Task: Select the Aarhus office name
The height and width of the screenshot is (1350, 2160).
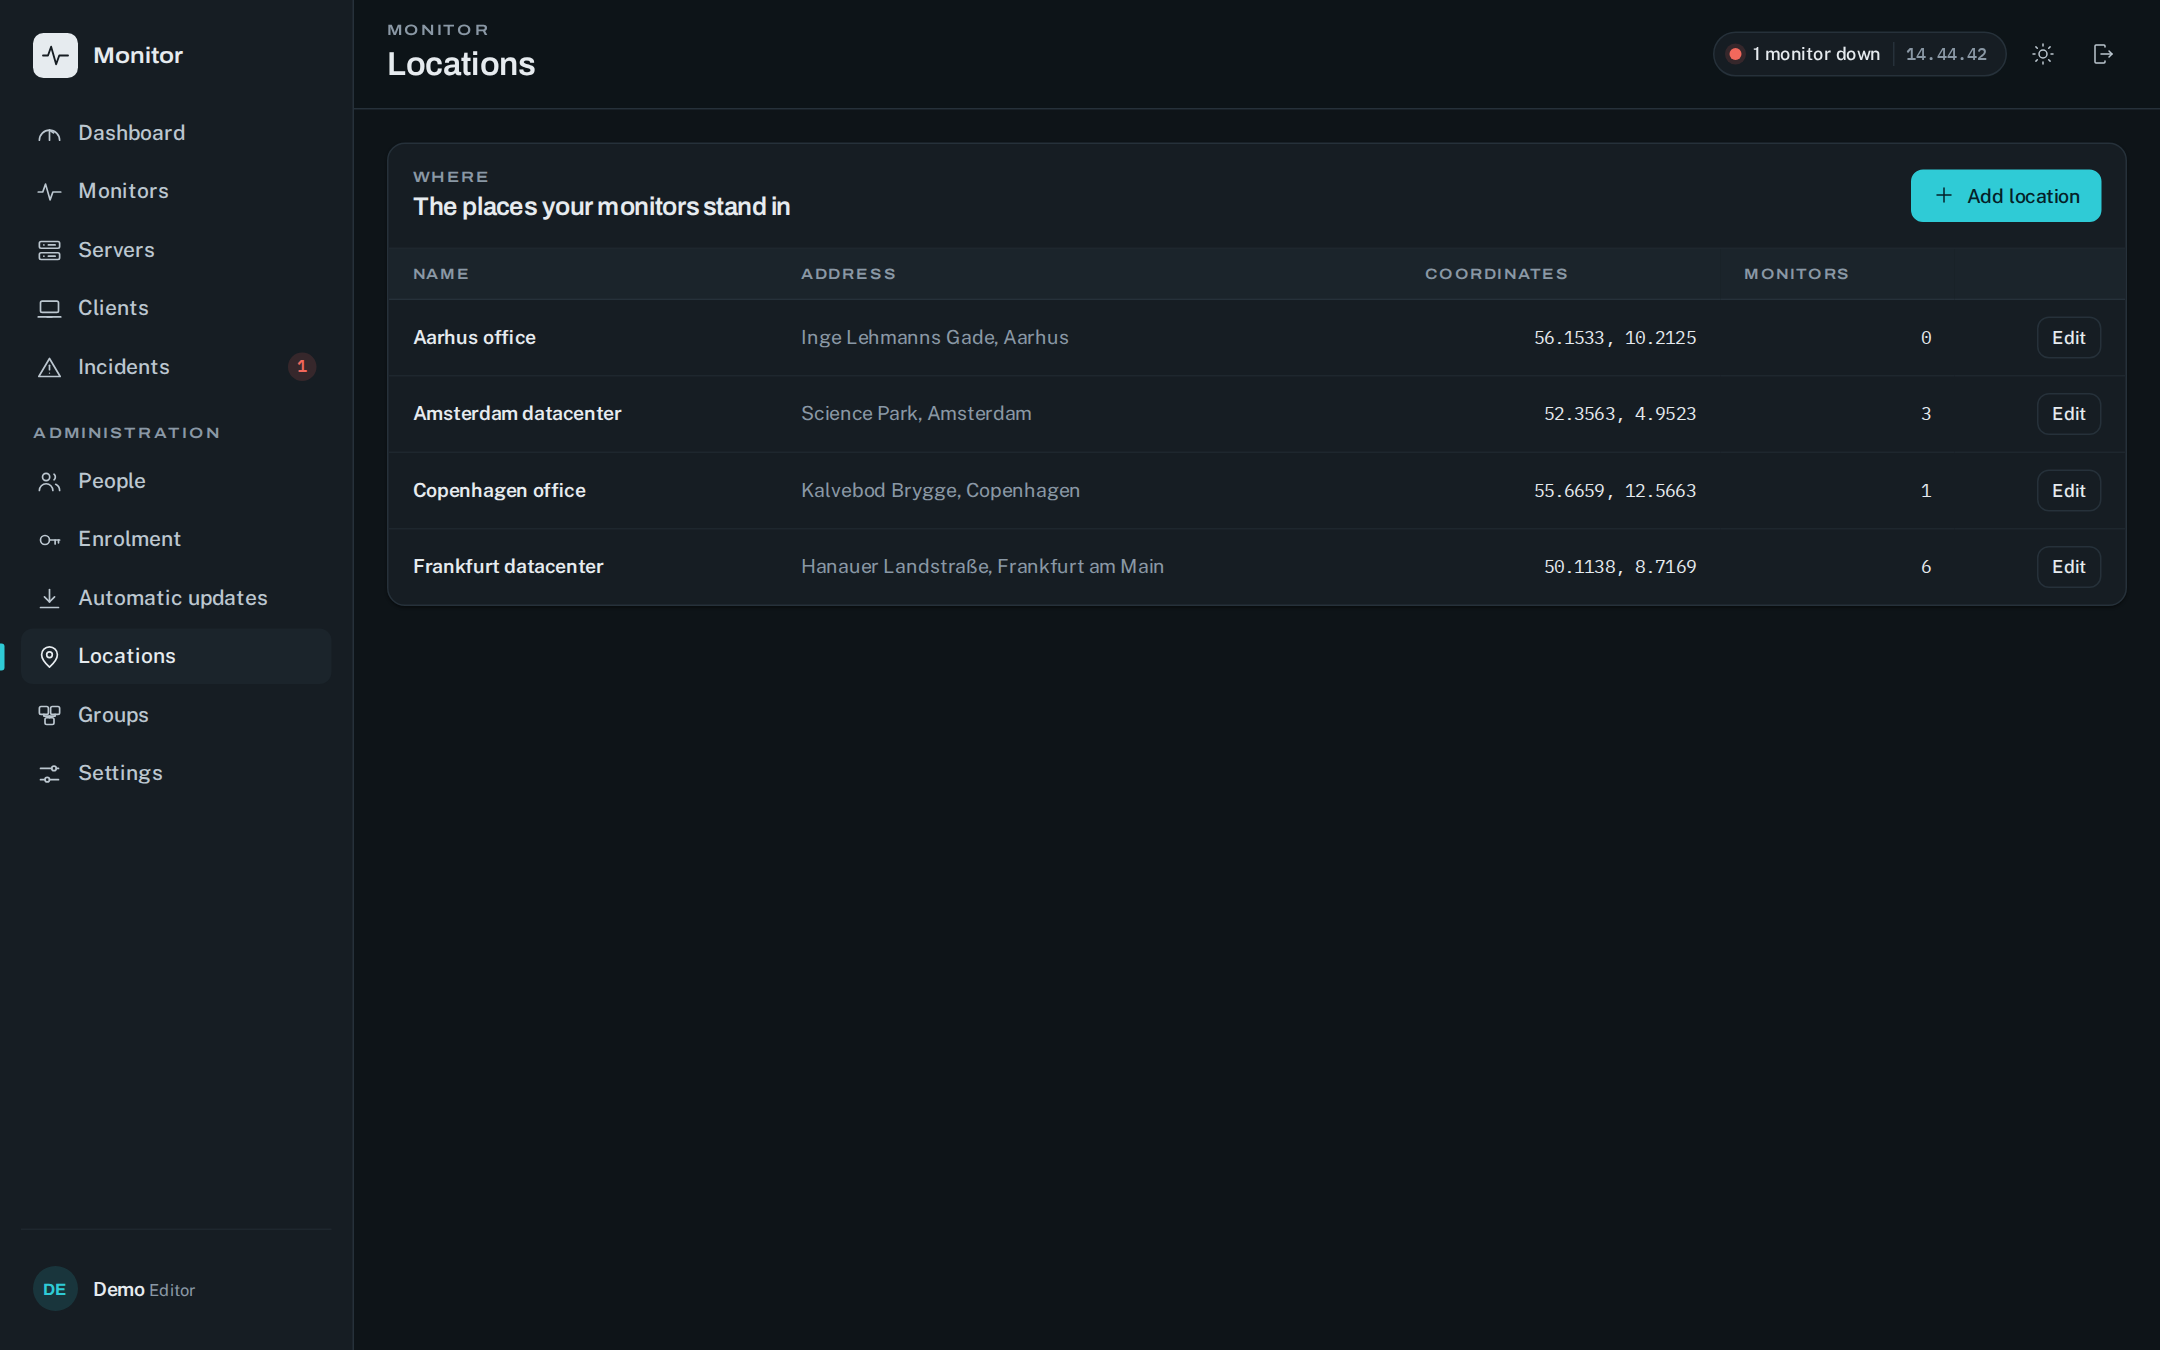Action: point(474,338)
